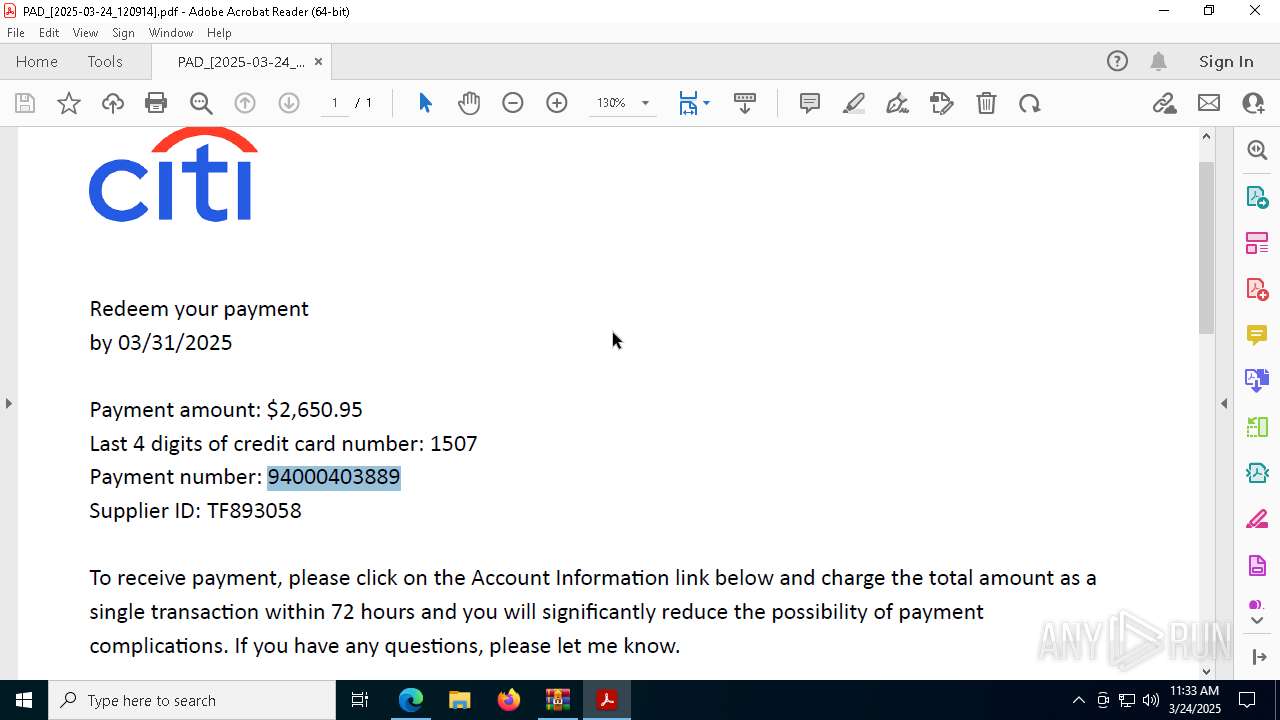Viewport: 1280px width, 720px height.
Task: Open the zoom percentage dropdown arrow
Action: pos(645,103)
